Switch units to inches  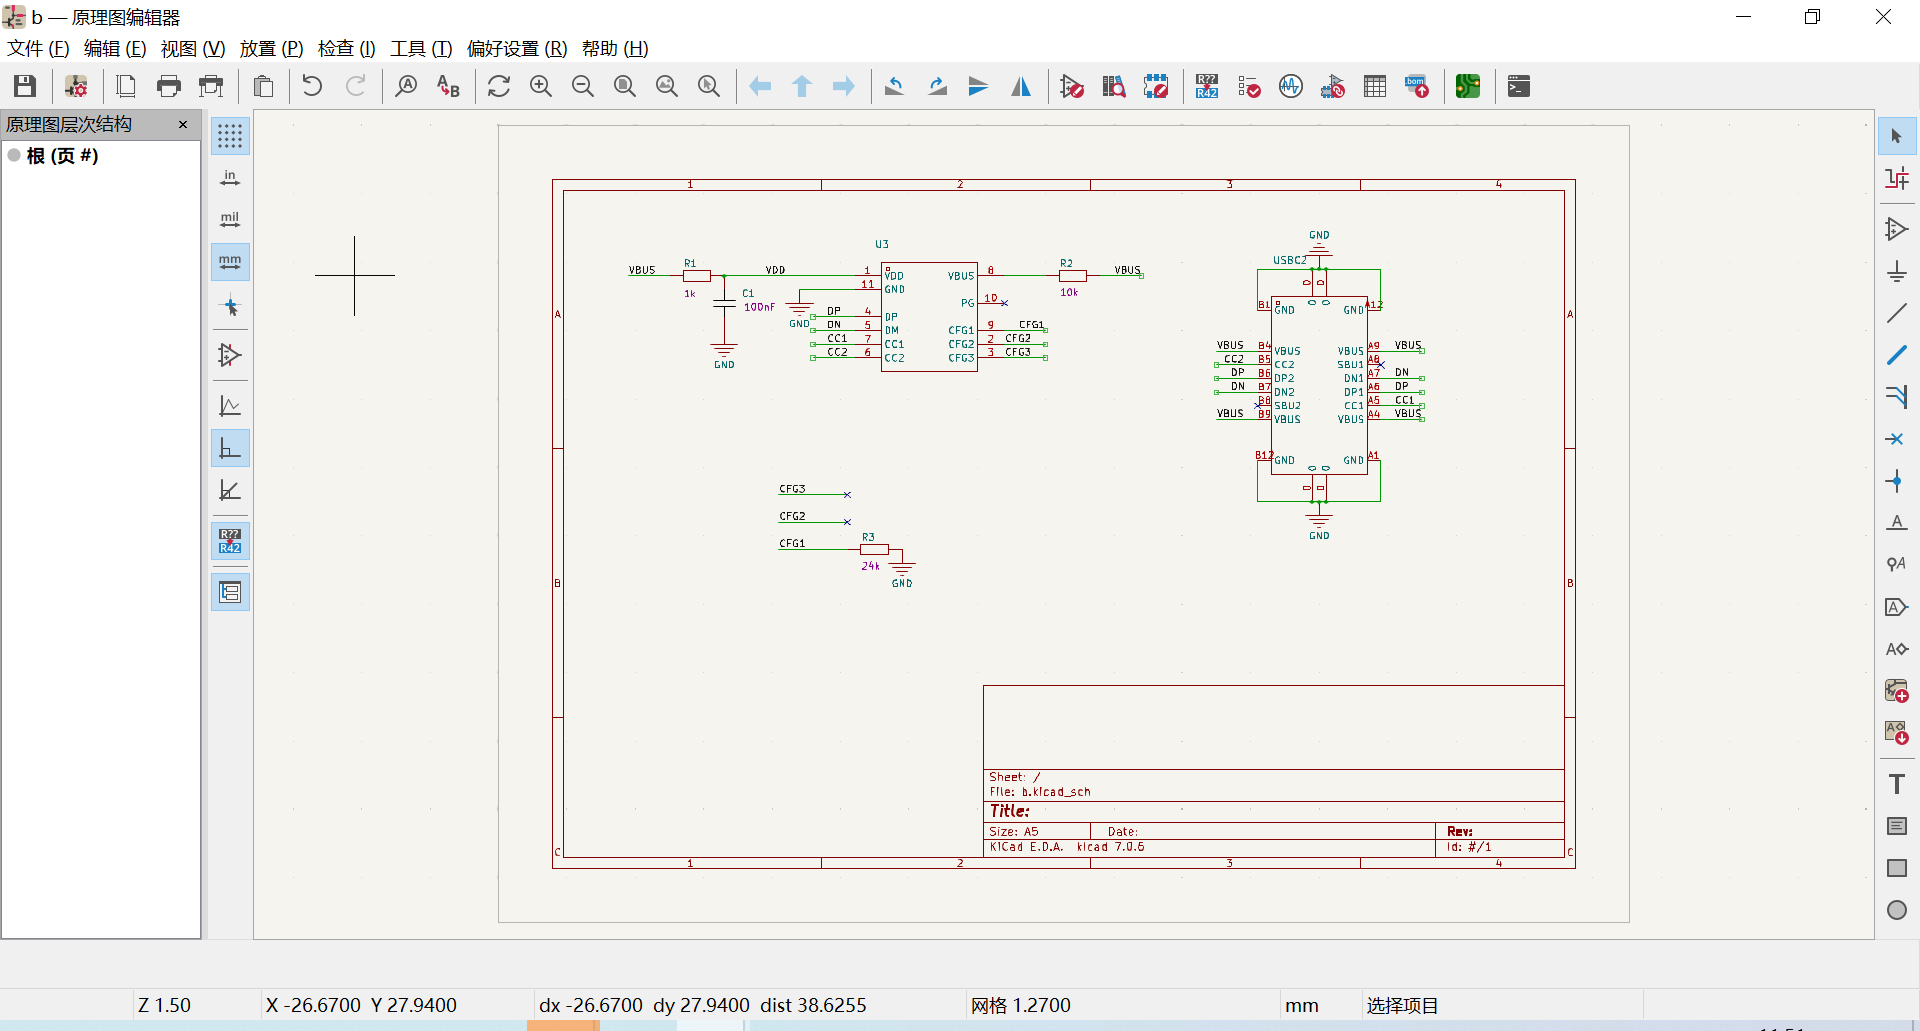pos(230,178)
